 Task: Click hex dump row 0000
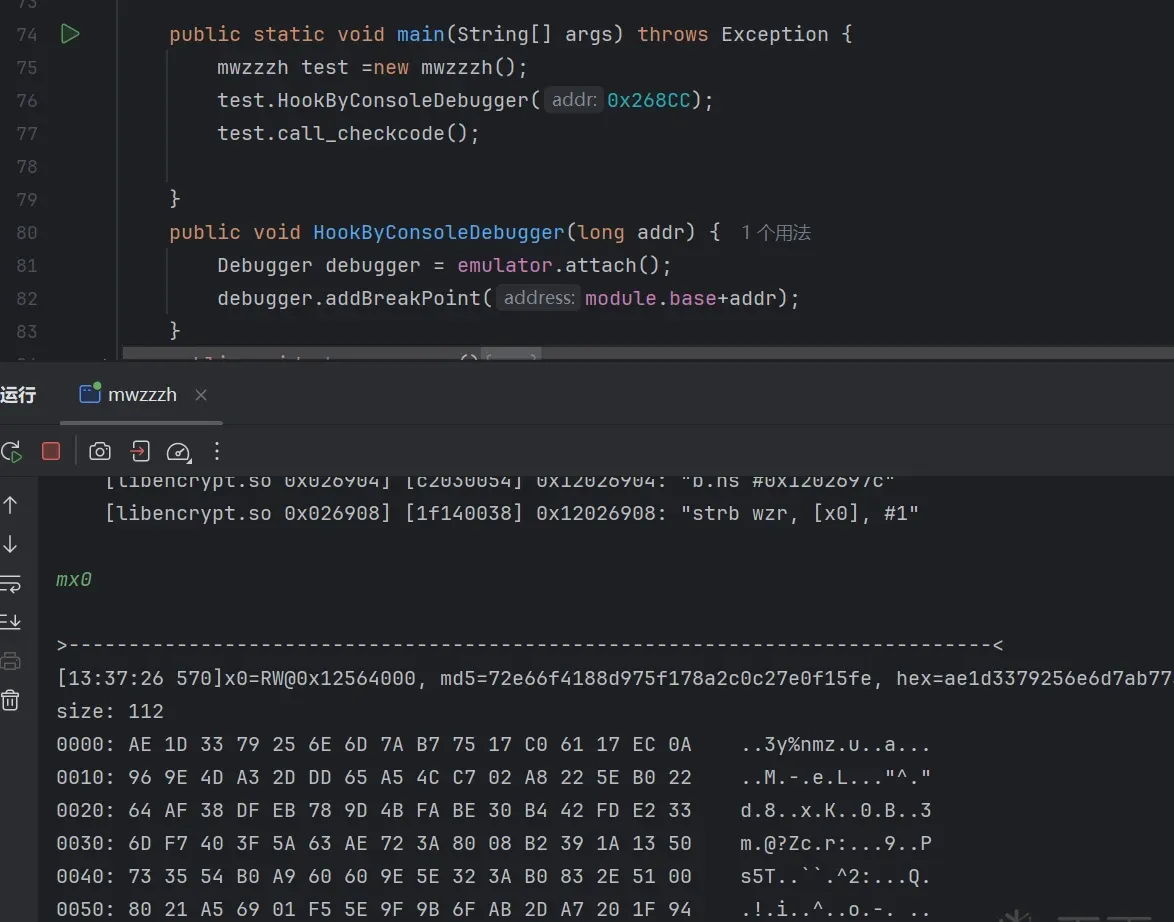[493, 744]
